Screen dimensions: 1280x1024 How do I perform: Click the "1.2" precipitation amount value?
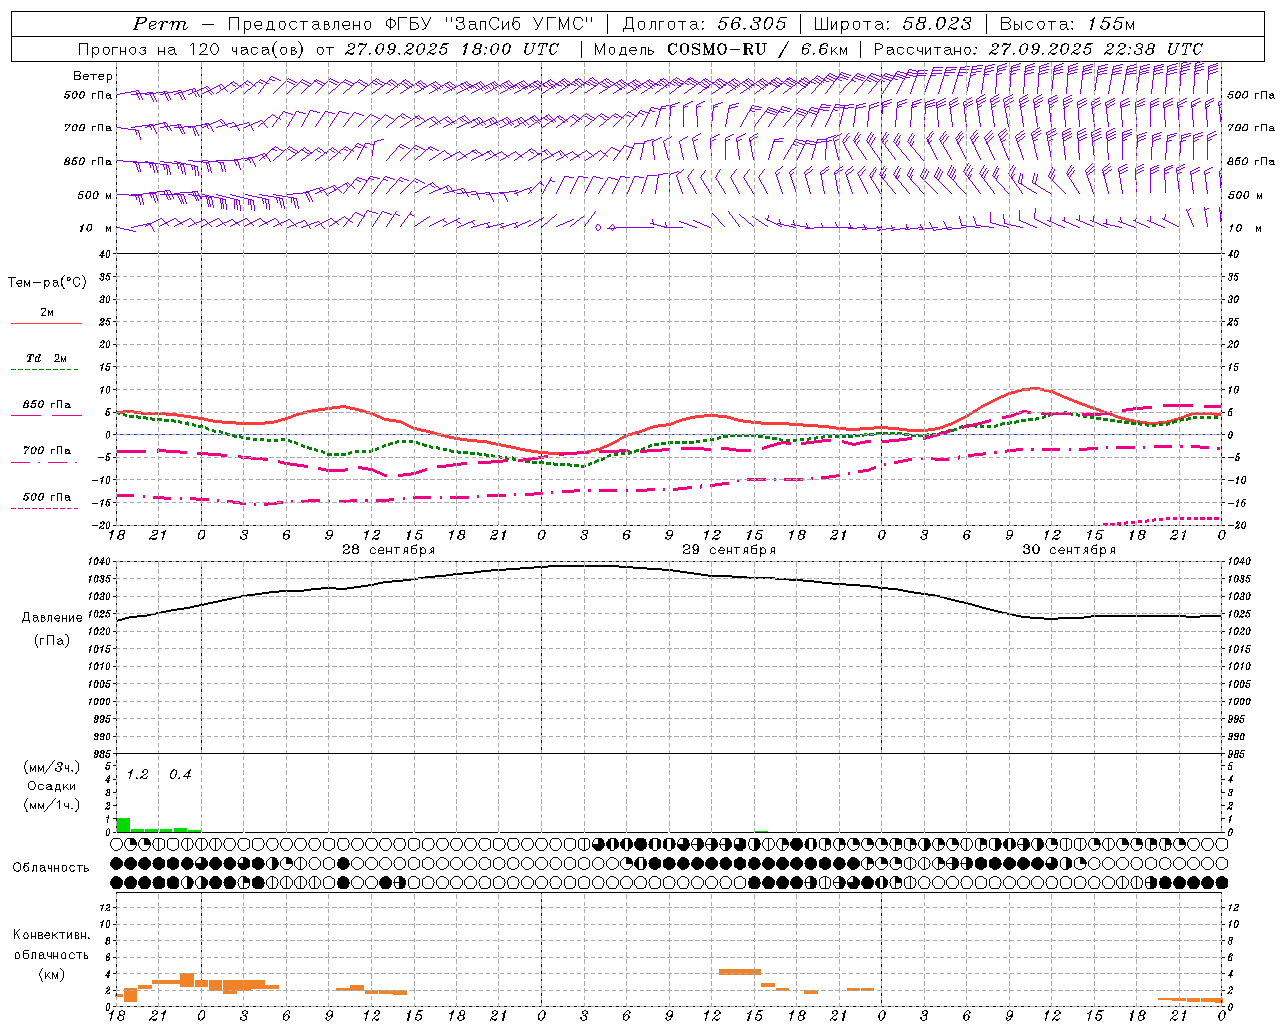[137, 774]
